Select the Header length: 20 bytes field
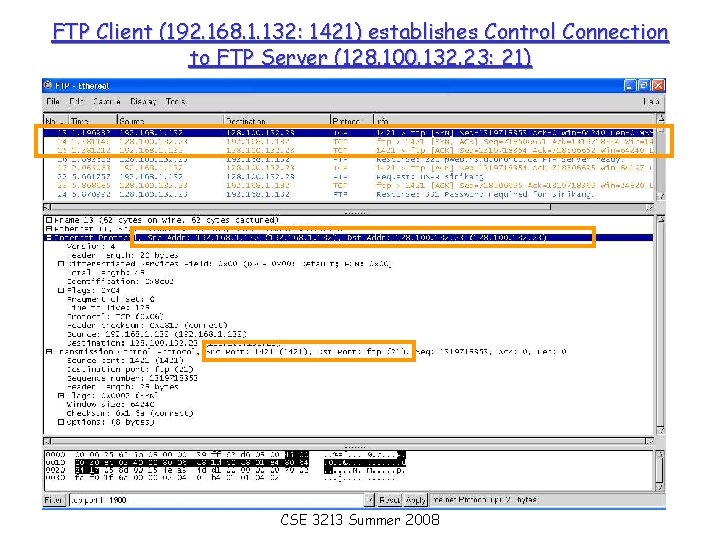This screenshot has height=540, width=720. (x=122, y=255)
